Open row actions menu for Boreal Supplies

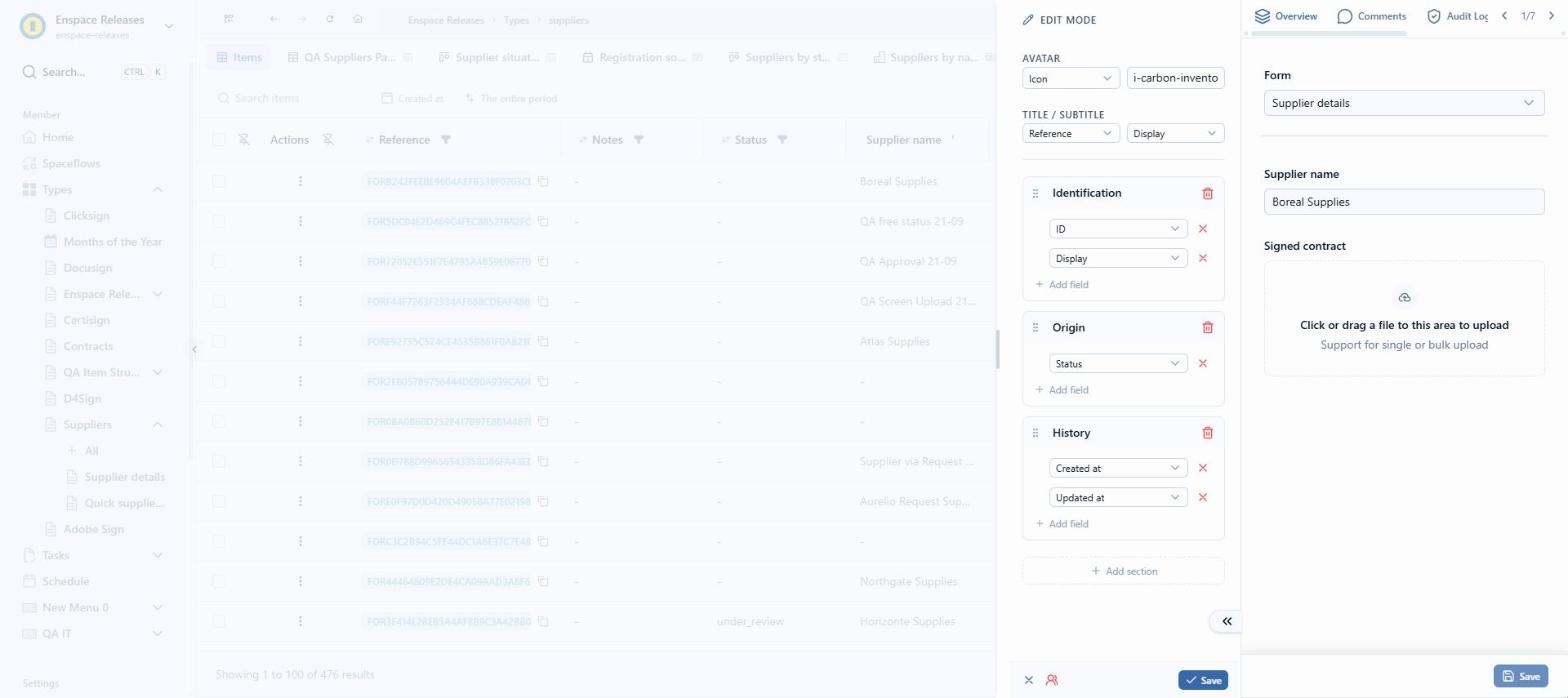(x=300, y=182)
